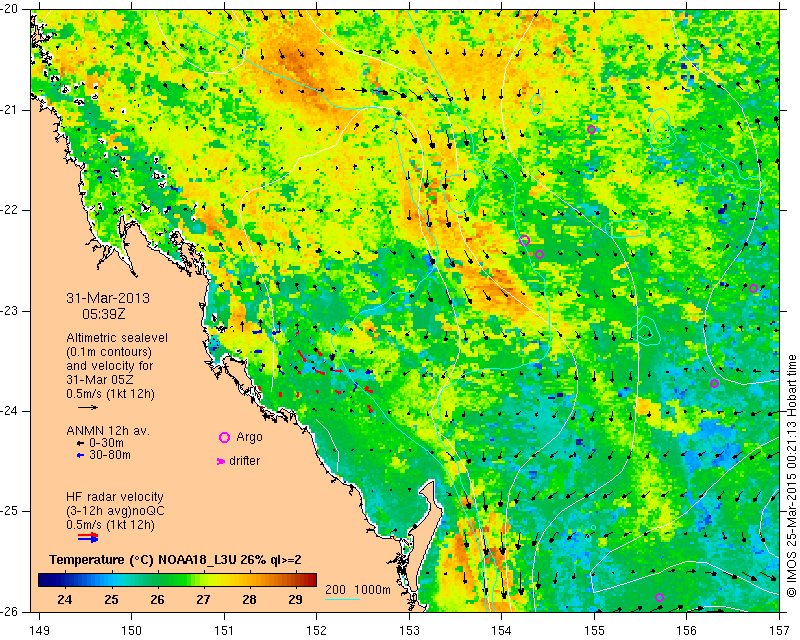Click the 'ANMN 12h av.' legend heading
Viewport: 800px width, 640px height.
[108, 431]
